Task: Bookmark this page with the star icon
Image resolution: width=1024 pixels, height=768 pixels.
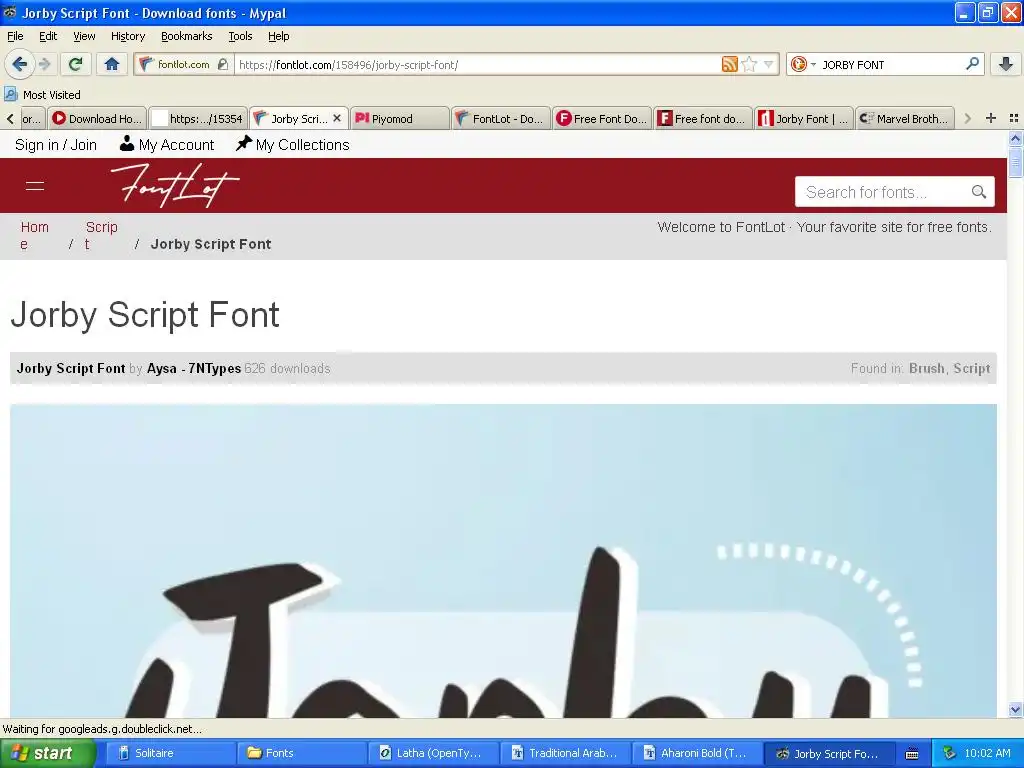Action: tap(750, 64)
